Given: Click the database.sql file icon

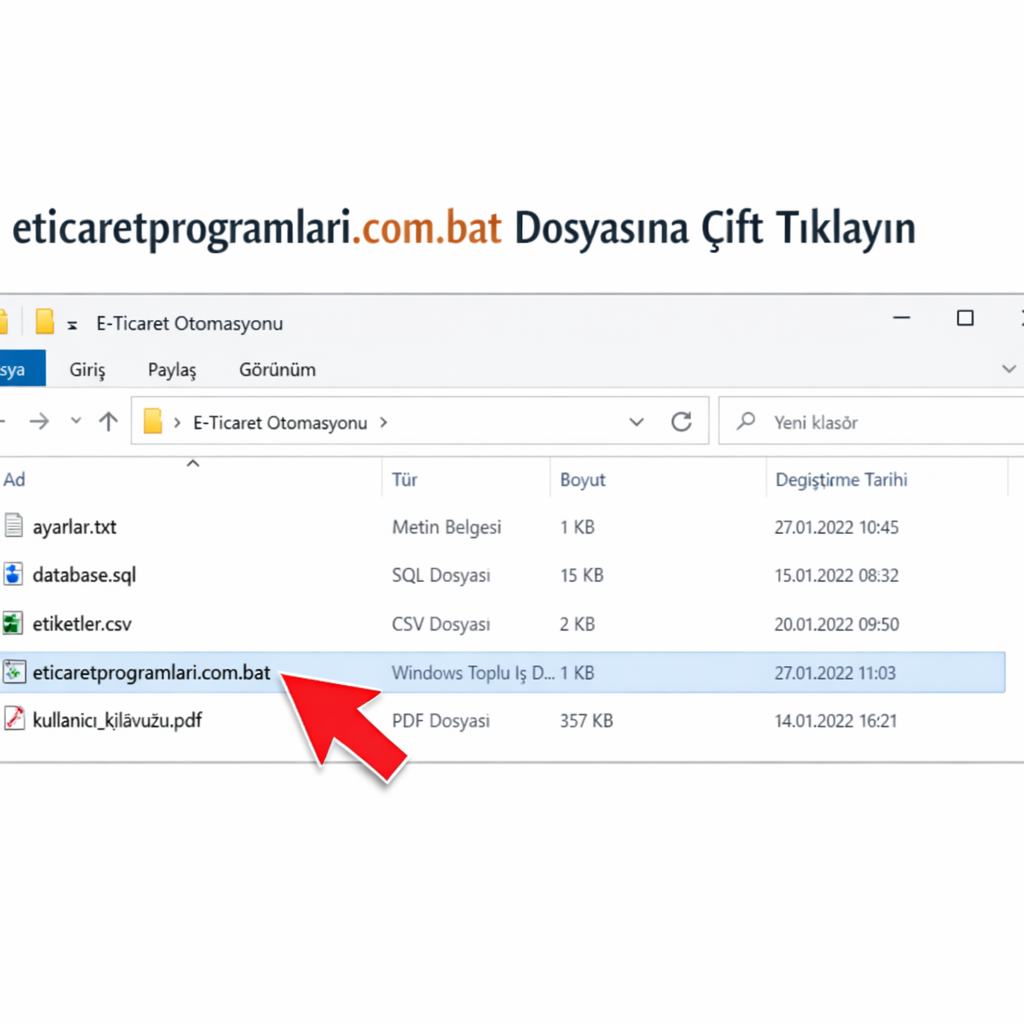Looking at the screenshot, I should [x=13, y=575].
